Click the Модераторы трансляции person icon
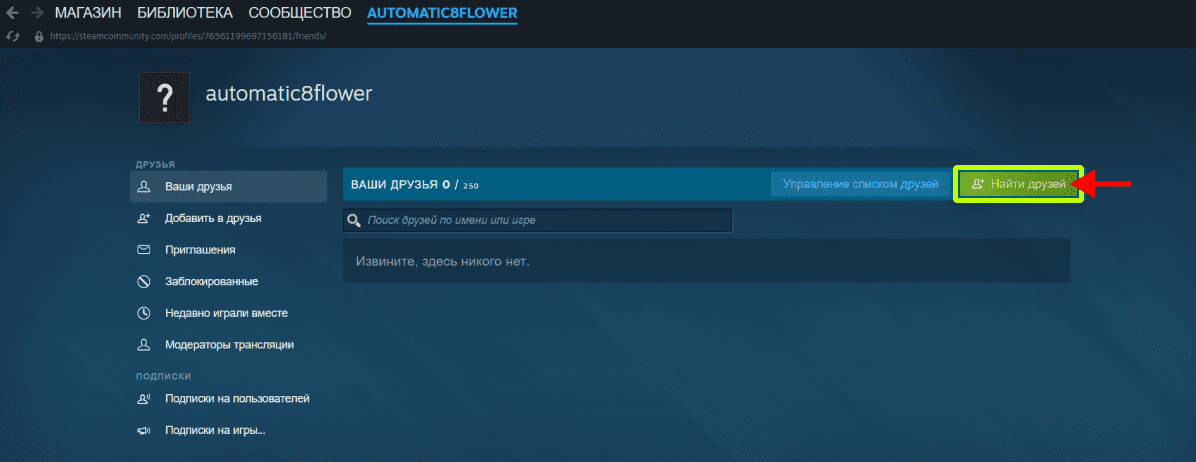This screenshot has height=462, width=1196. point(143,345)
